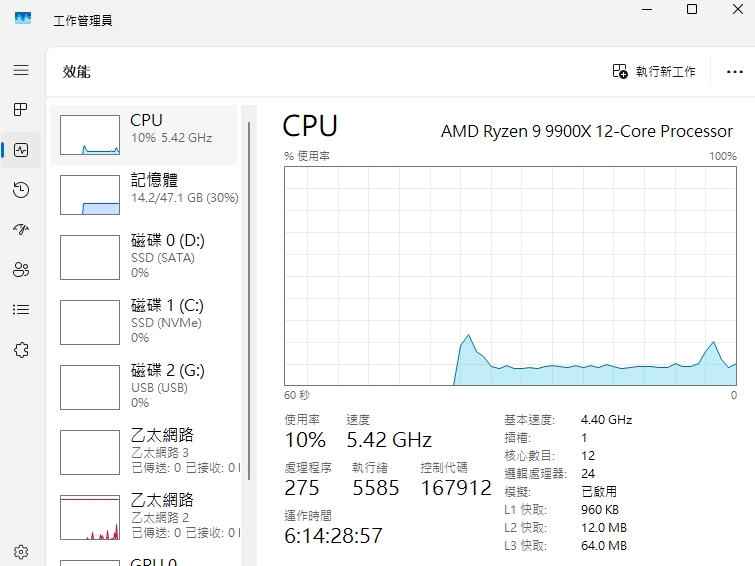Image resolution: width=755 pixels, height=566 pixels.
Task: Select the 記憶體 (Memory) performance item
Action: pyautogui.click(x=144, y=193)
